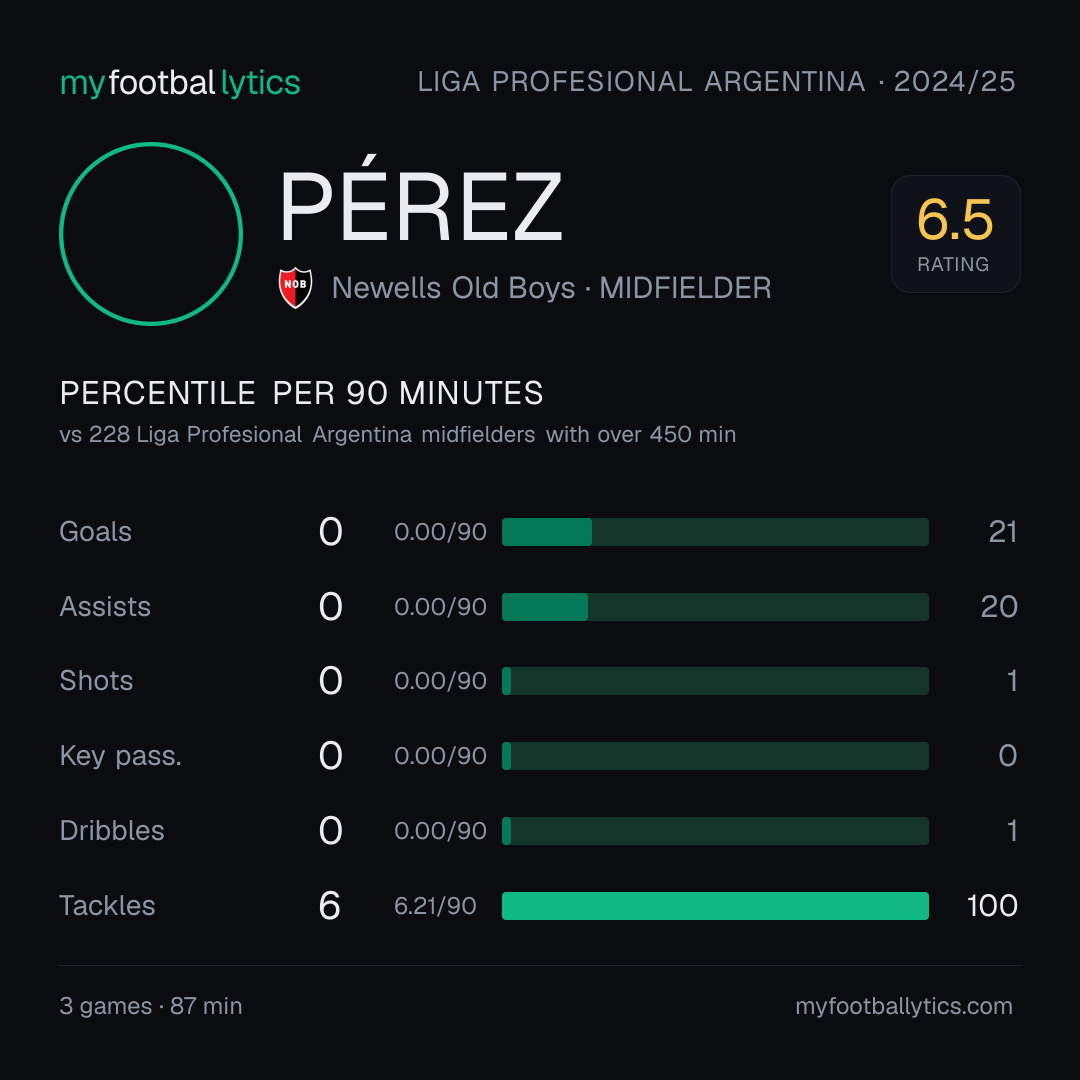Click the Liga Profesional Argentina 2024/25 label
Viewport: 1080px width, 1080px height.
(x=716, y=82)
